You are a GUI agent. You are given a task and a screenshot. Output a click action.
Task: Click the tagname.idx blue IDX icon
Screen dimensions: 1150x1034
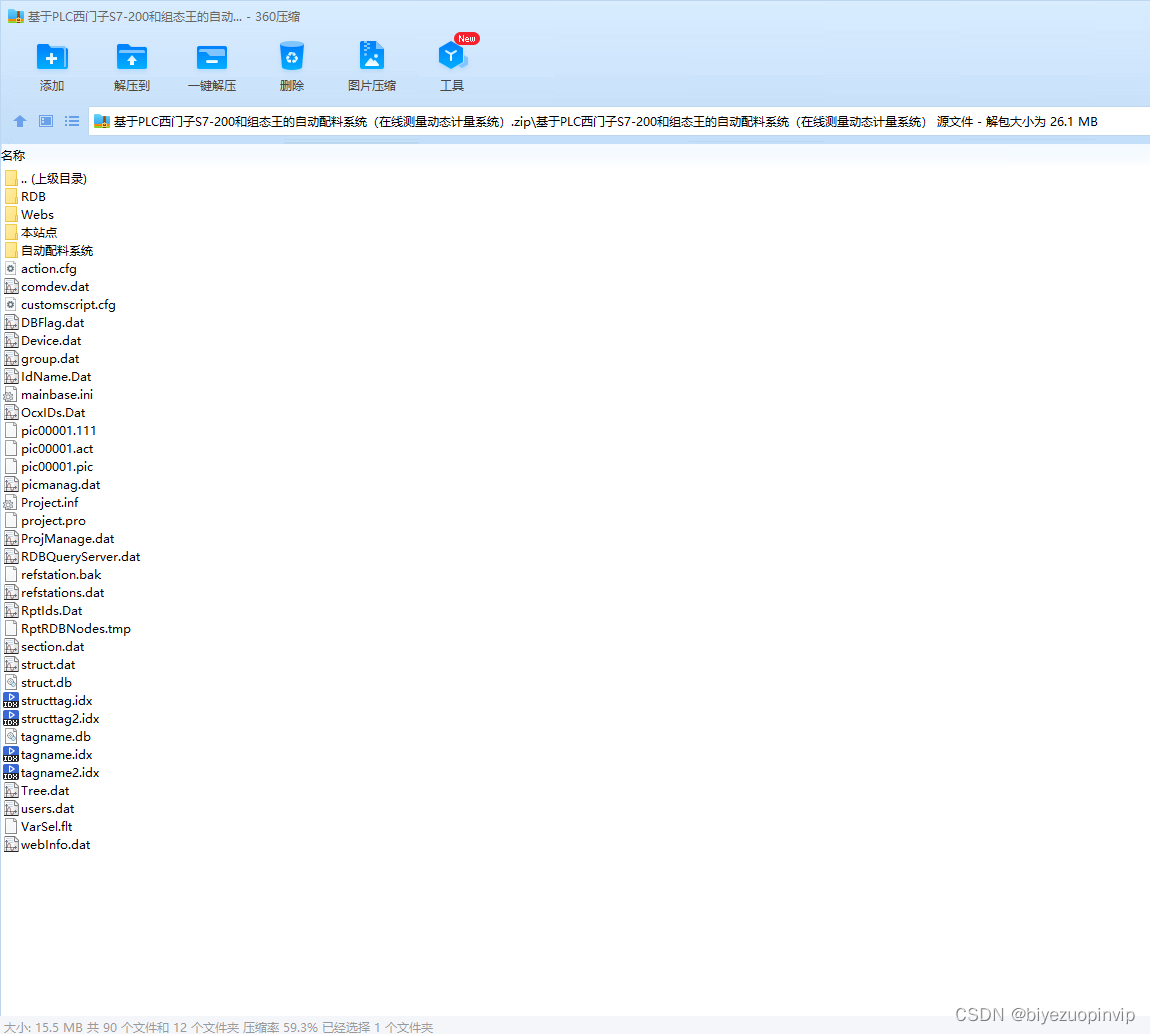point(10,755)
